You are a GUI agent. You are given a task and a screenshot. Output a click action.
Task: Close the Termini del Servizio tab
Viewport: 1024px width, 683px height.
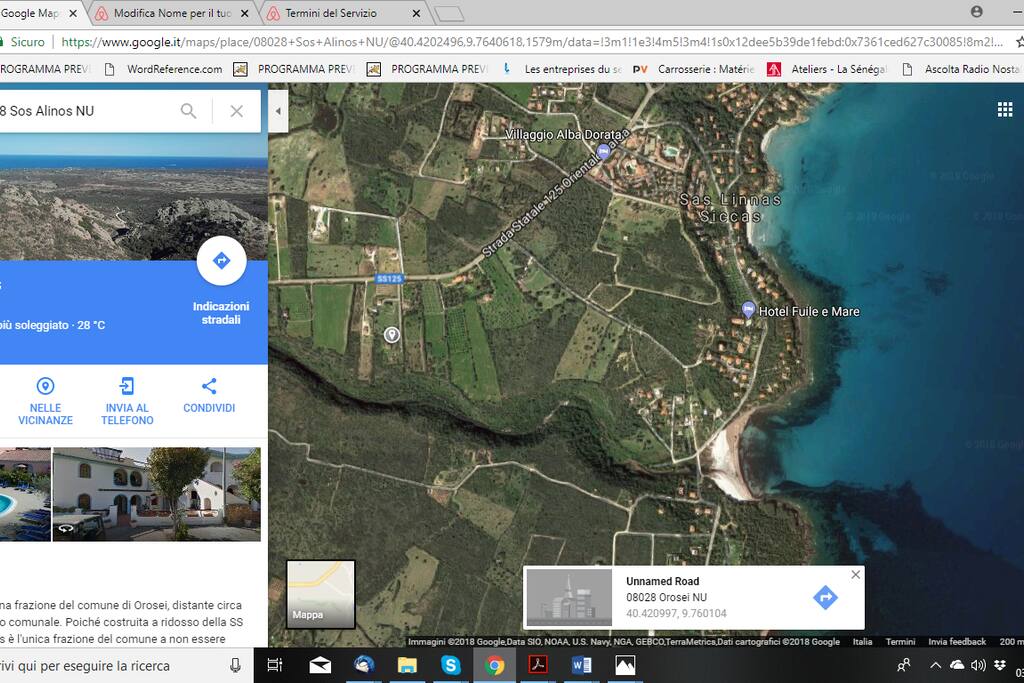(416, 13)
